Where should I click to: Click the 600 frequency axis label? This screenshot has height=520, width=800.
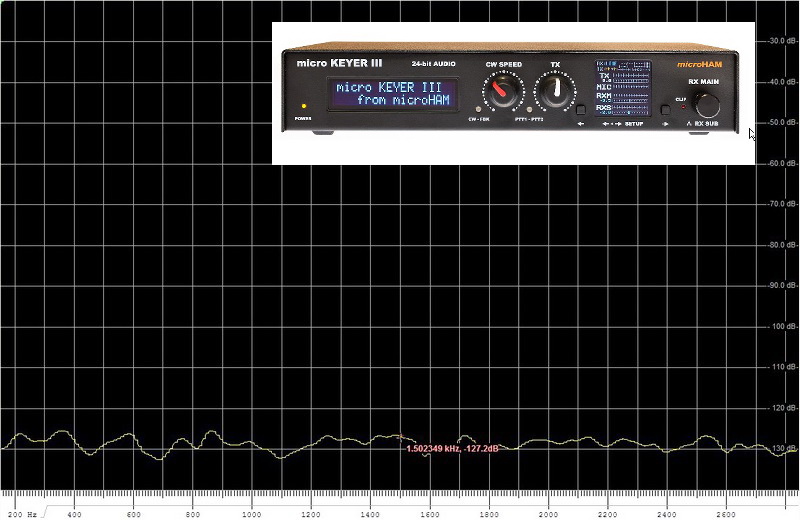pyautogui.click(x=134, y=514)
